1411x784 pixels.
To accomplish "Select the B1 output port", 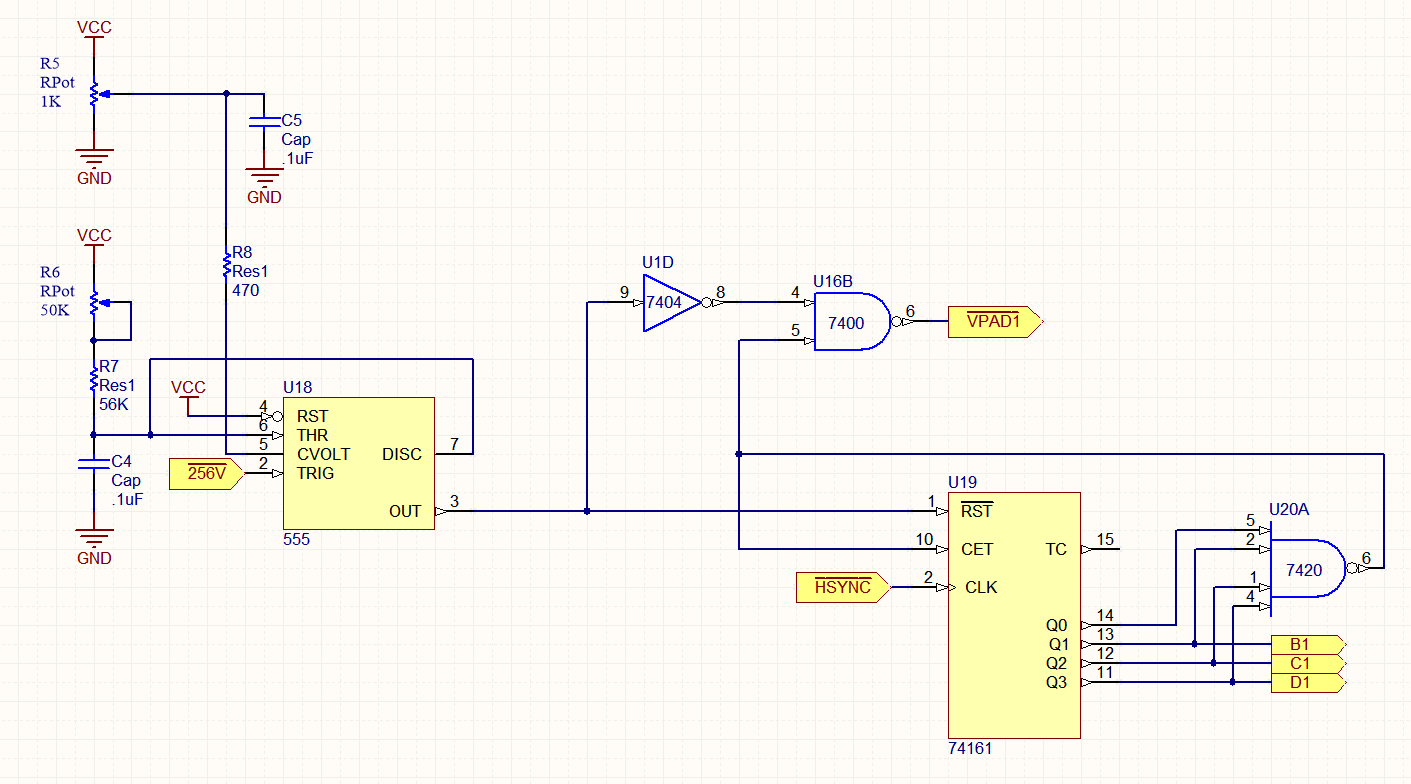I will tap(1308, 644).
